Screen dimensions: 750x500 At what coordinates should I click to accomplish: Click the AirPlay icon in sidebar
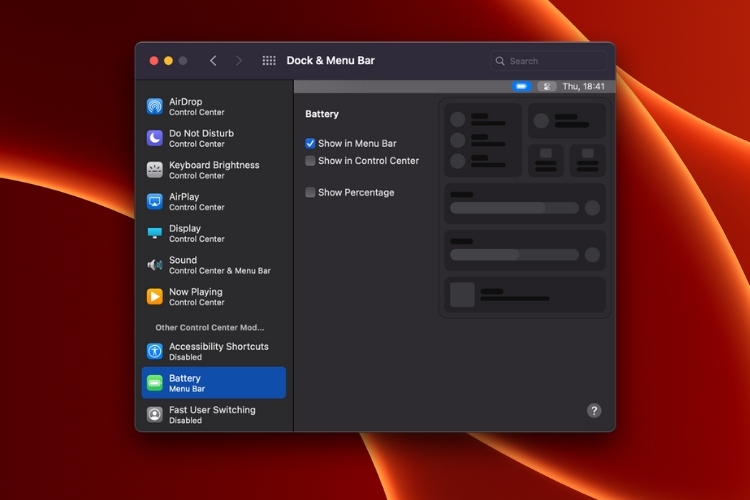pyautogui.click(x=155, y=202)
